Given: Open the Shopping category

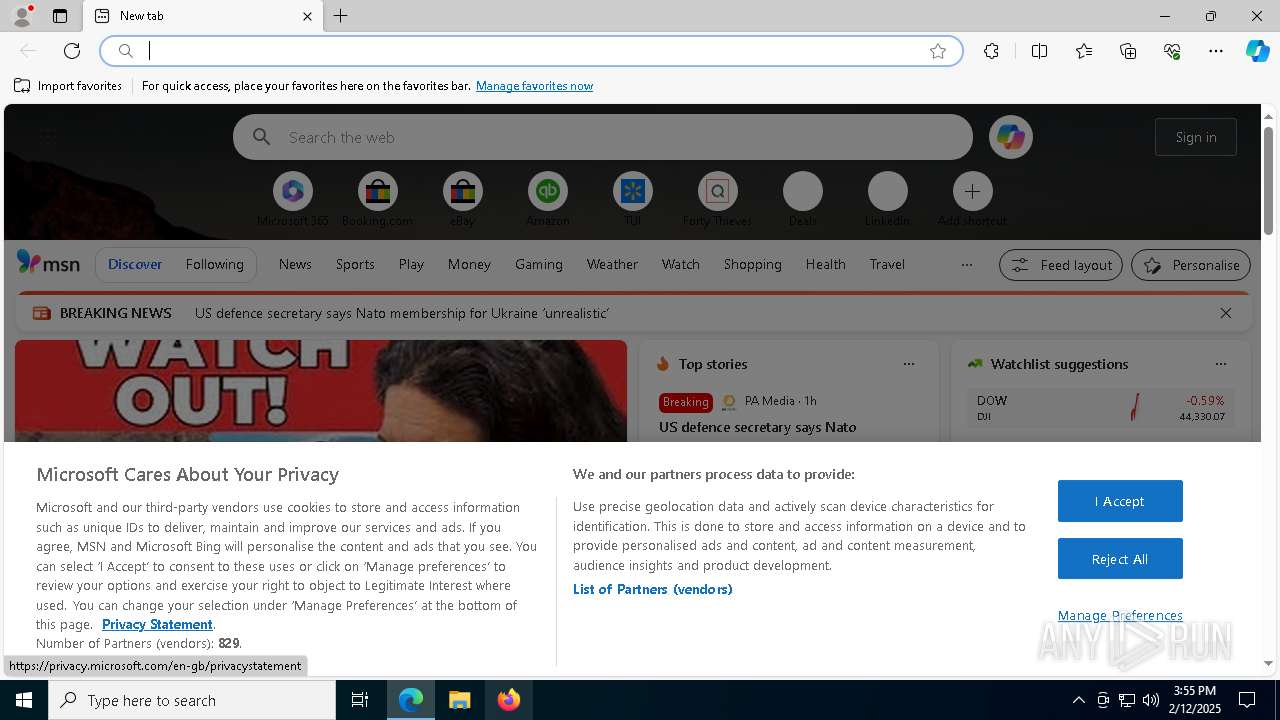Looking at the screenshot, I should point(752,264).
